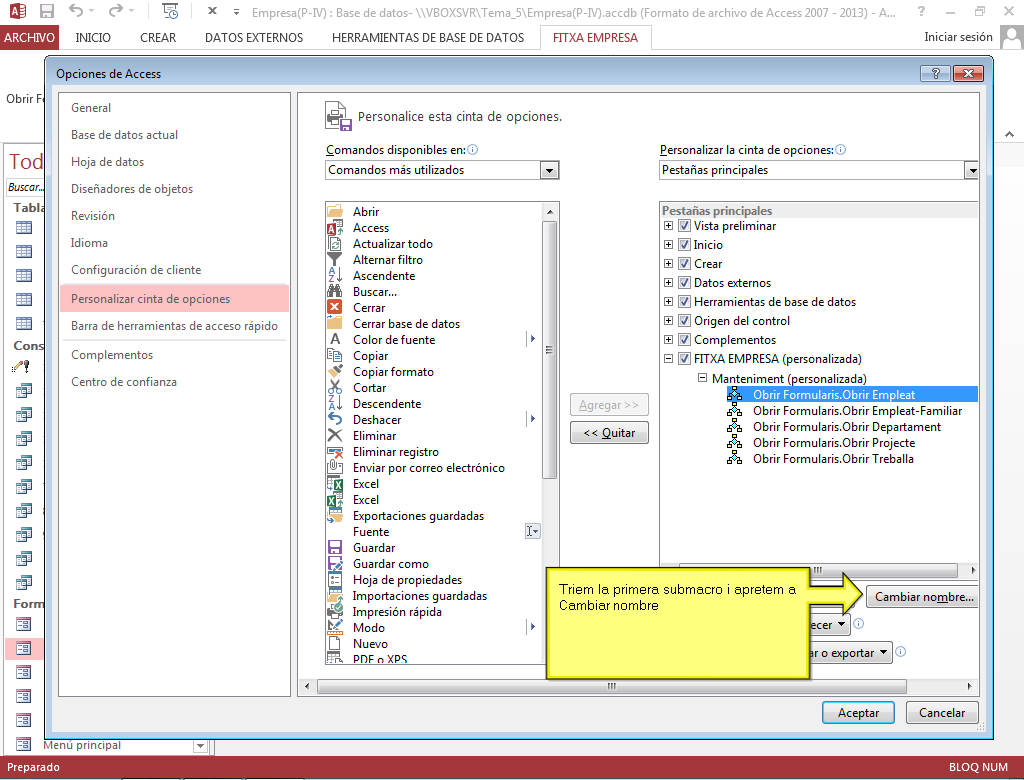The image size is (1024, 780).
Task: Click the Actualizar todo icon
Action: pos(334,244)
